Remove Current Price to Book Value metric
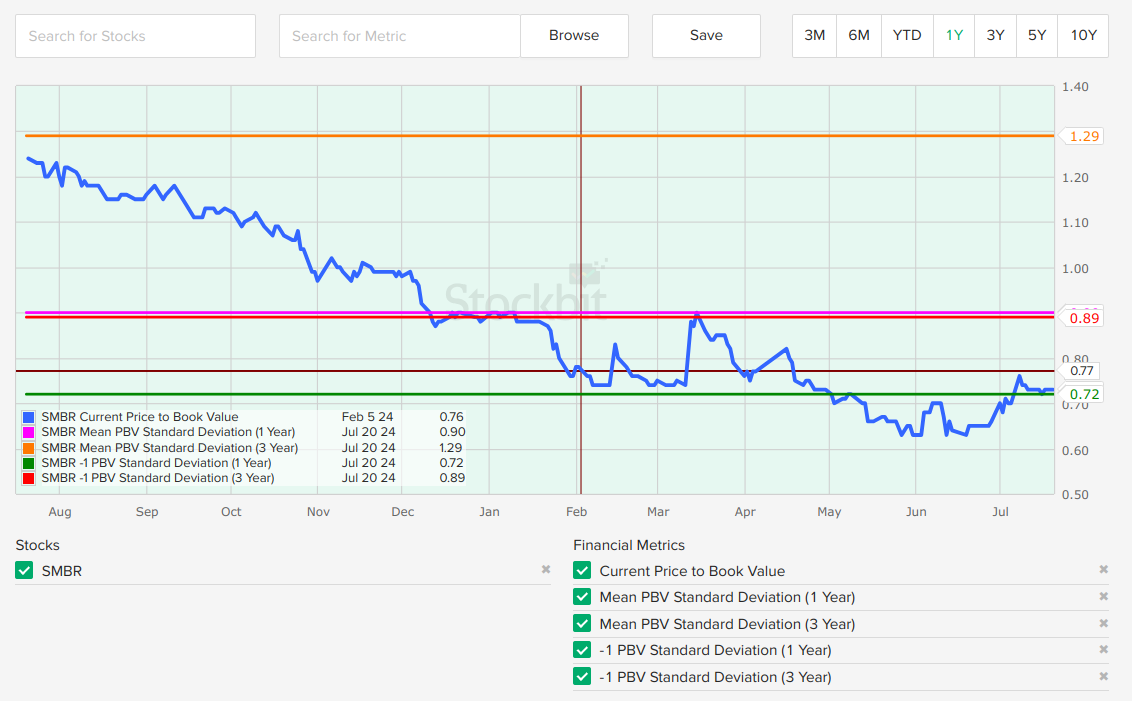This screenshot has height=701, width=1132. point(1104,570)
